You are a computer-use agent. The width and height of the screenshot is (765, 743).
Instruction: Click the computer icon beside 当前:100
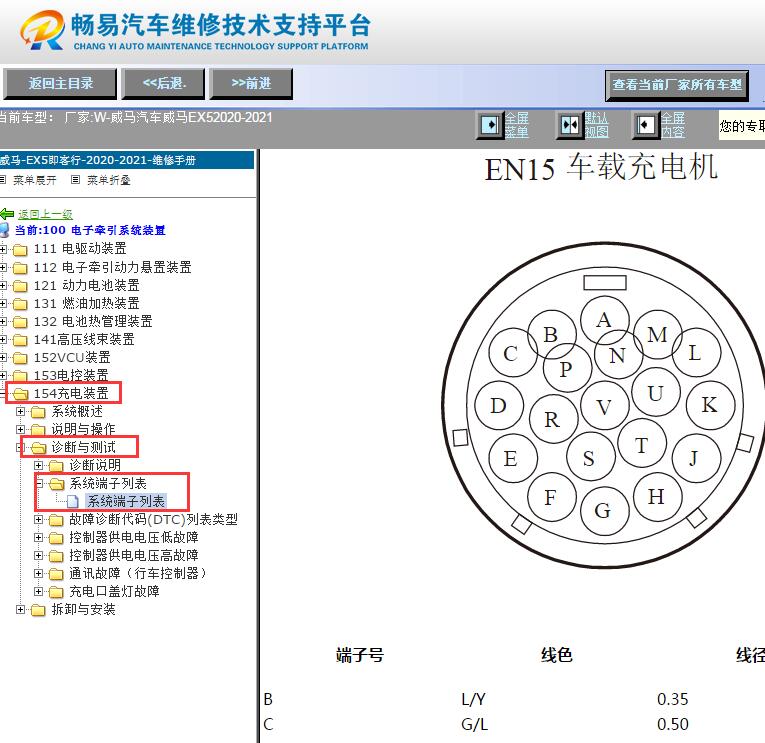tap(4, 230)
